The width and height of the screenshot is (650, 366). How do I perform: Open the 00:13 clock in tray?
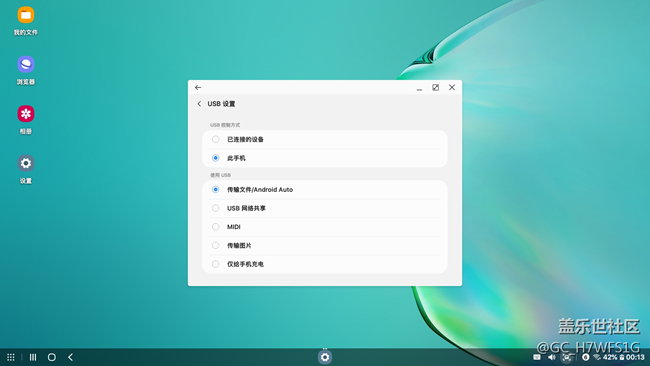coord(635,357)
